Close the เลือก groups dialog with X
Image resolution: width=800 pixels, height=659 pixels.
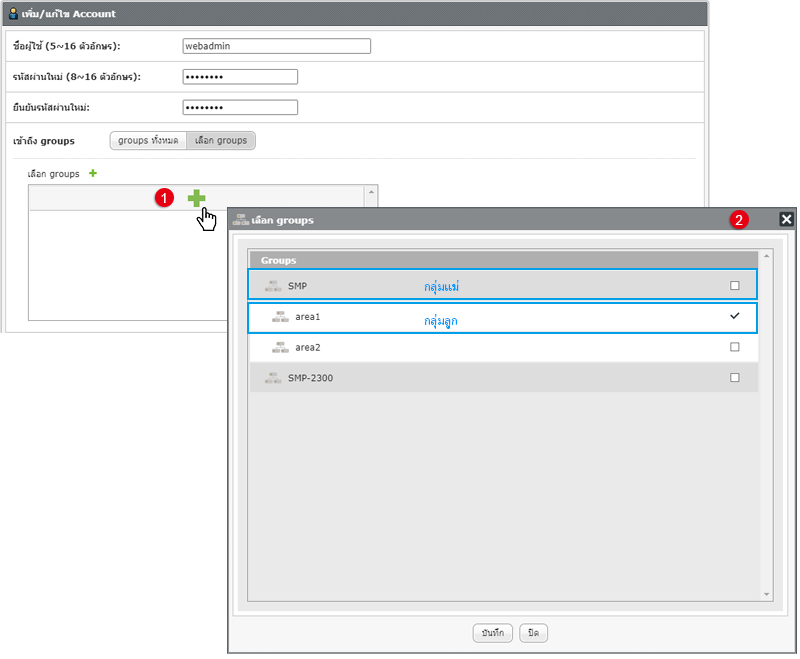786,219
